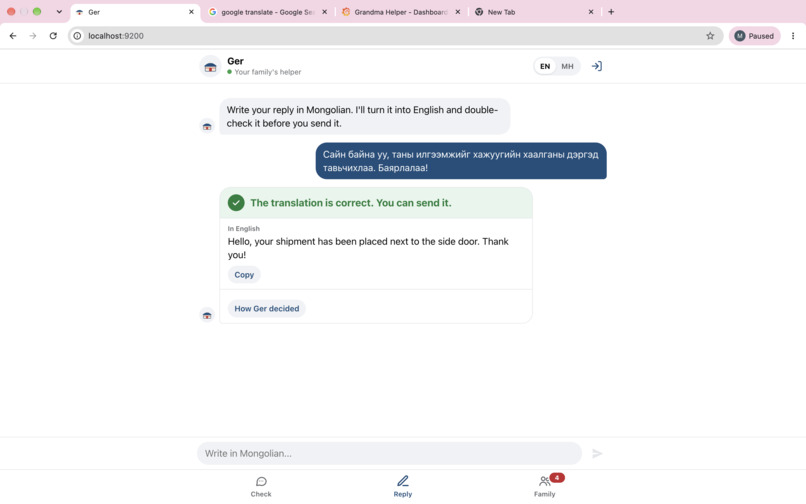Reload the current page
Viewport: 806px width, 504px height.
click(x=53, y=36)
